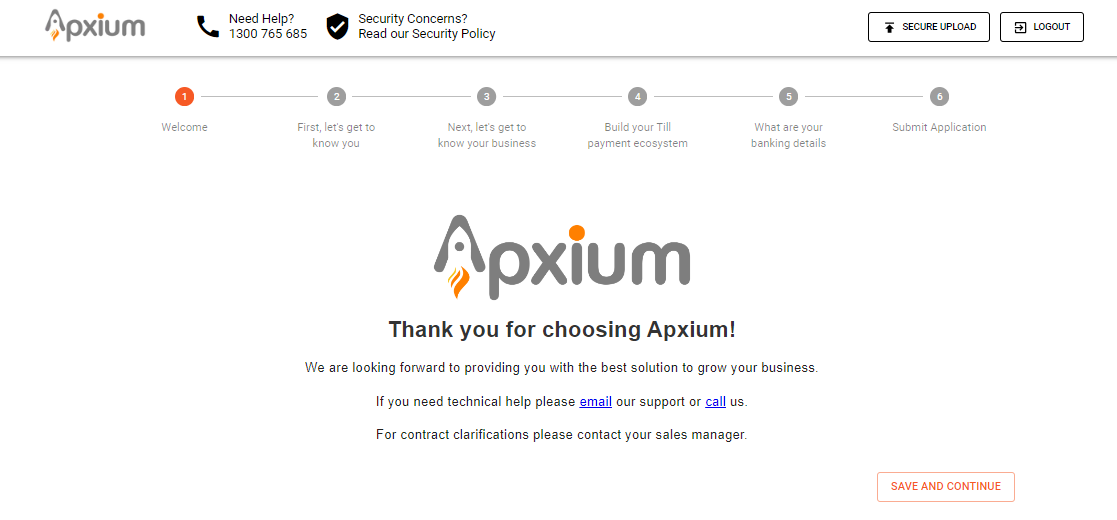This screenshot has width=1117, height=520.
Task: Click the security shield checkmark icon
Action: 338,27
